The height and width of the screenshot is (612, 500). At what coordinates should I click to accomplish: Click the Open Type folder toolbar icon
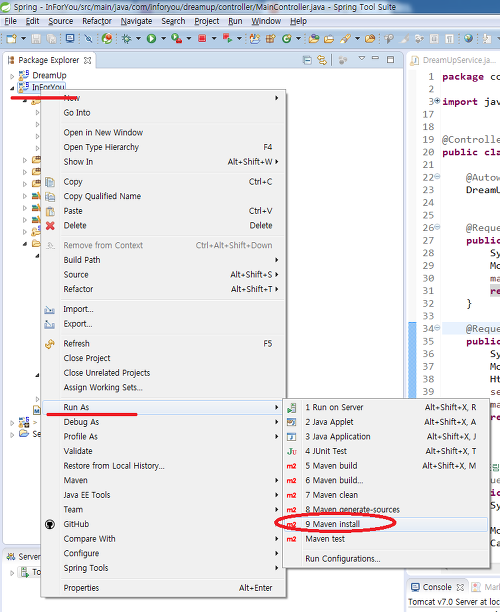(314, 38)
